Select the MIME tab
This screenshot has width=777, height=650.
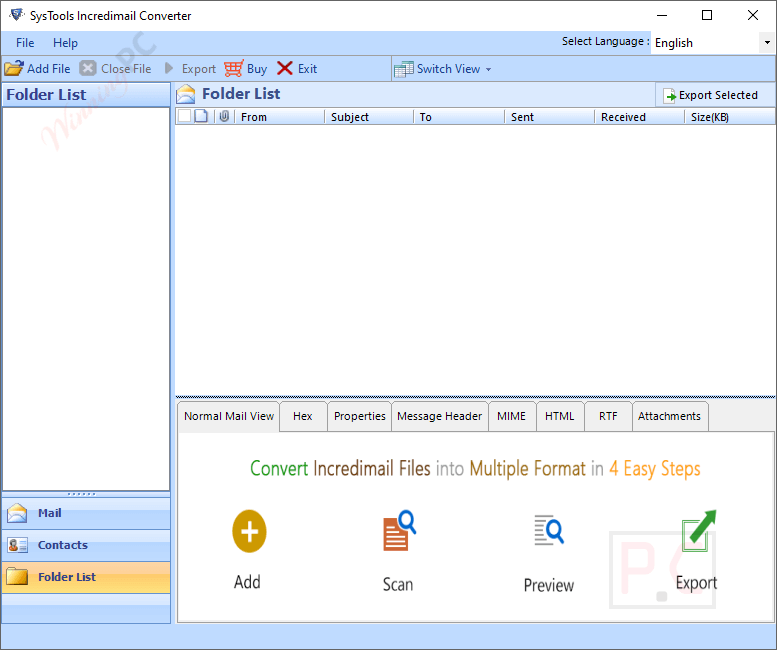(511, 416)
